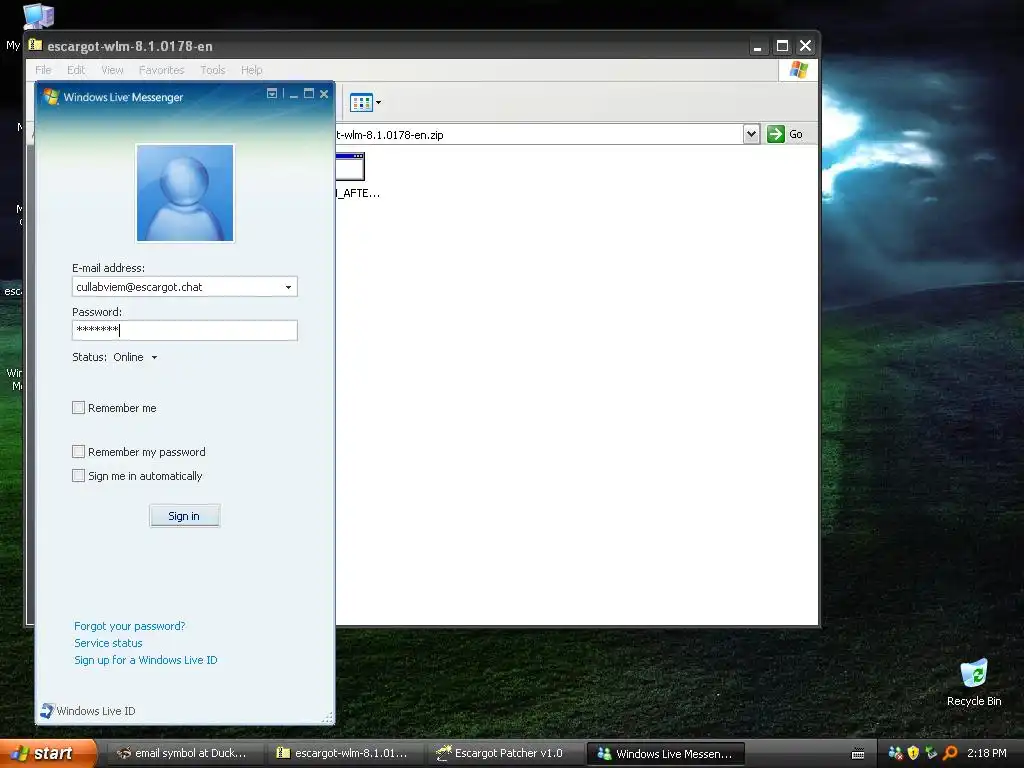The image size is (1024, 768).
Task: Click the Messenger signed-out tray icon
Action: coord(895,753)
